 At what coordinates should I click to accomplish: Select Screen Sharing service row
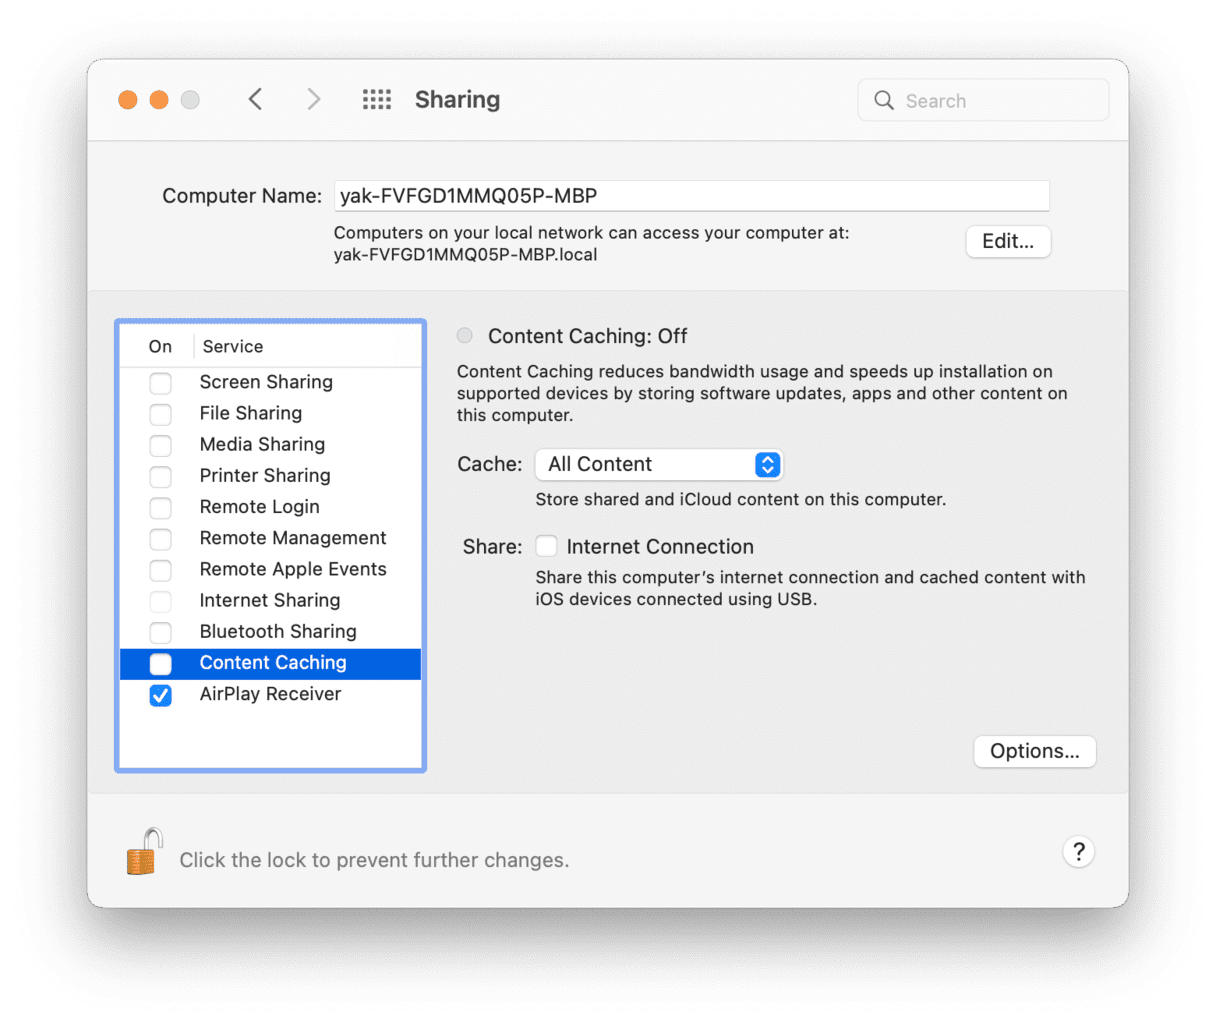270,382
